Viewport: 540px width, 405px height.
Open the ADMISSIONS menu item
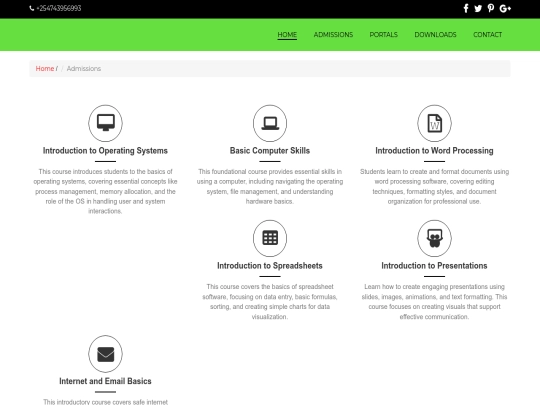pos(333,35)
